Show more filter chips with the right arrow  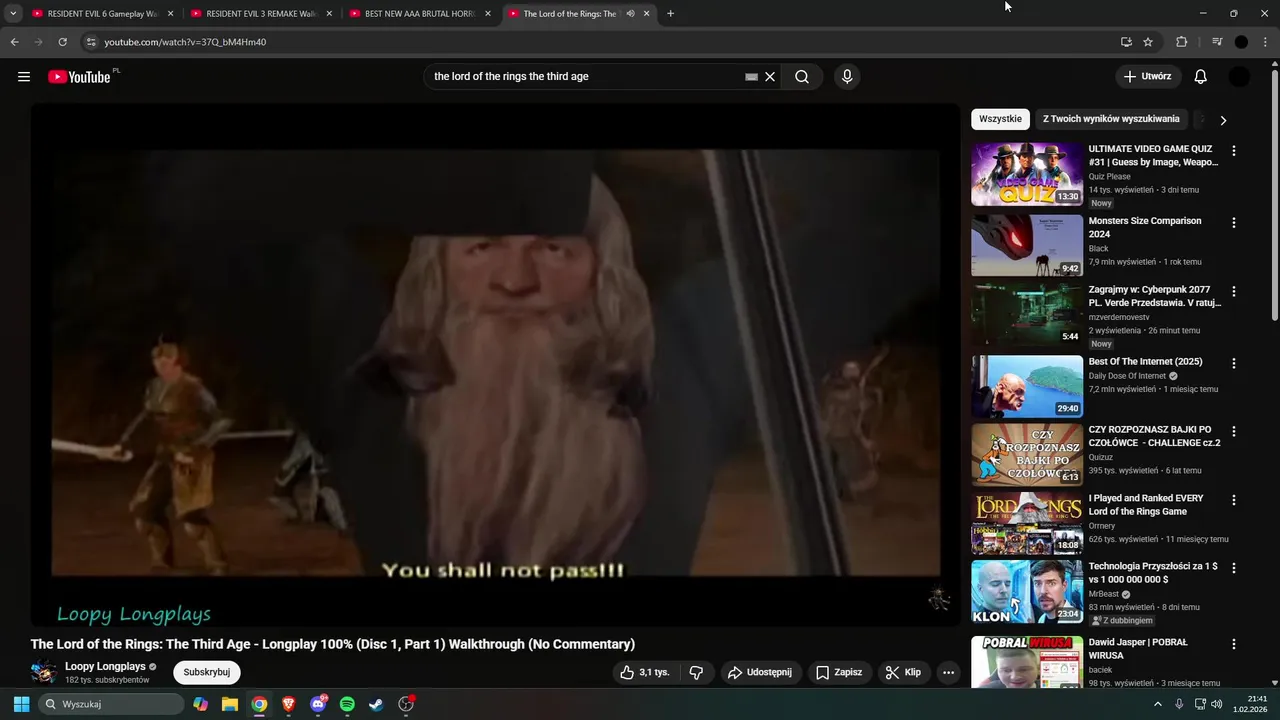(x=1222, y=120)
